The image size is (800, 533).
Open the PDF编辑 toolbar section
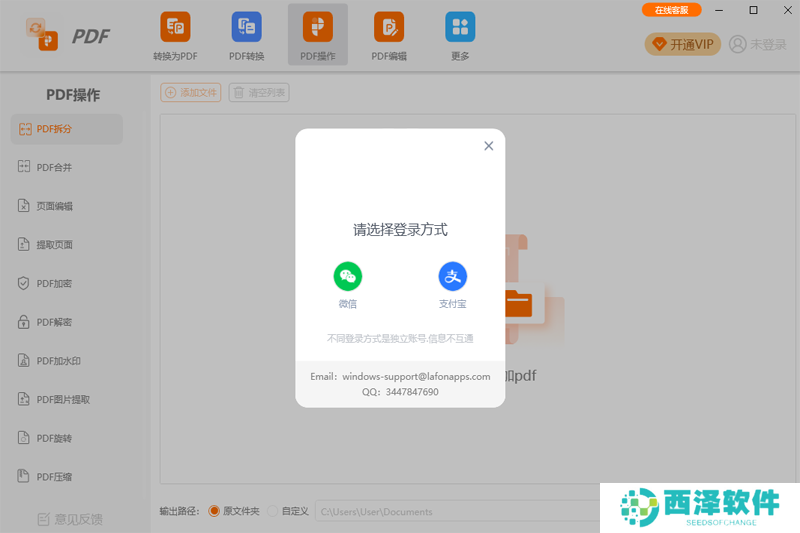point(389,36)
